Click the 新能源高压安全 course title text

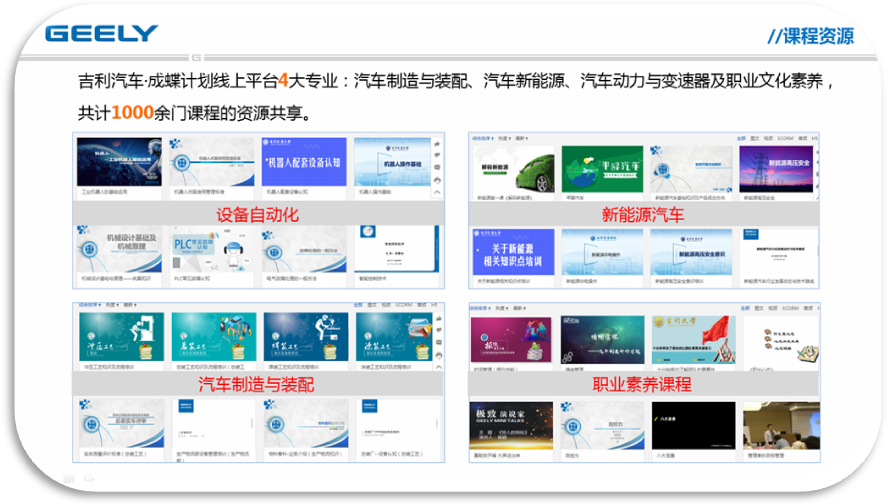pyautogui.click(x=759, y=198)
